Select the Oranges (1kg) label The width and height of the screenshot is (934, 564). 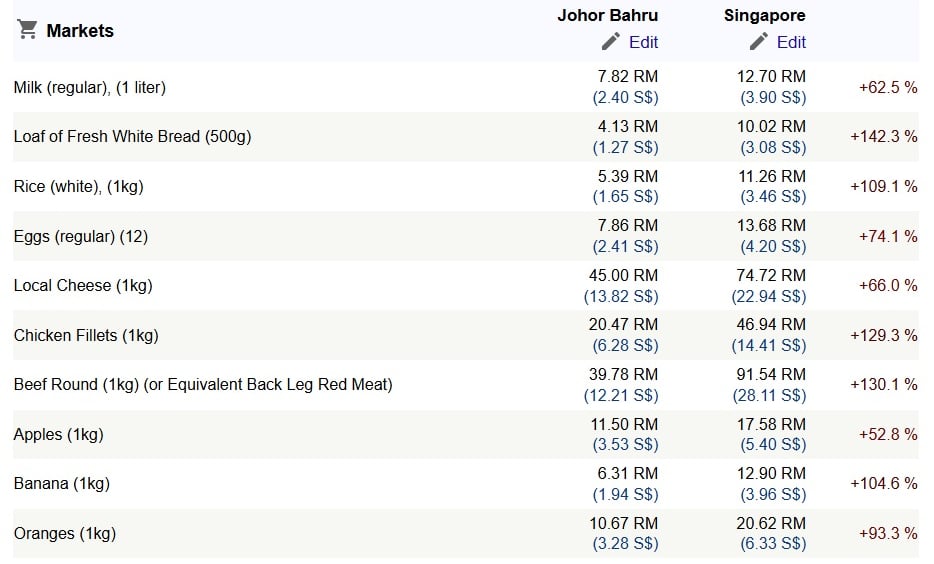[x=65, y=533]
